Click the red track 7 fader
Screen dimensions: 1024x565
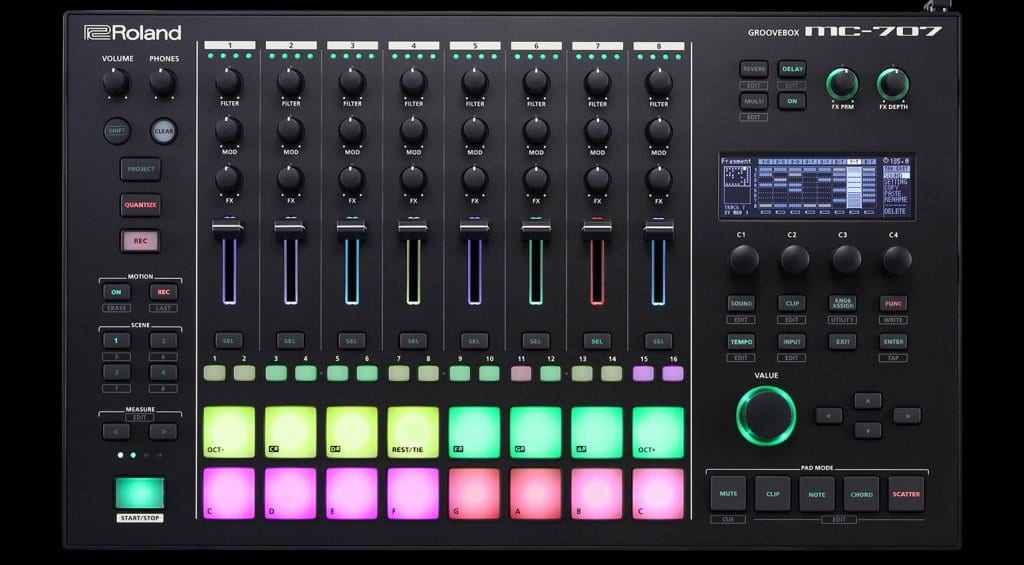pos(597,227)
